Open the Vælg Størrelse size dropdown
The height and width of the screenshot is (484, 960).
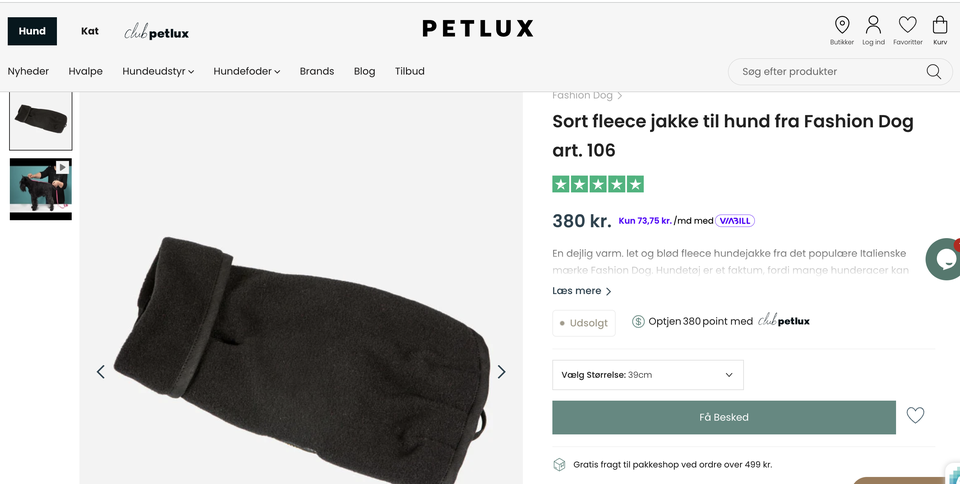tap(647, 375)
